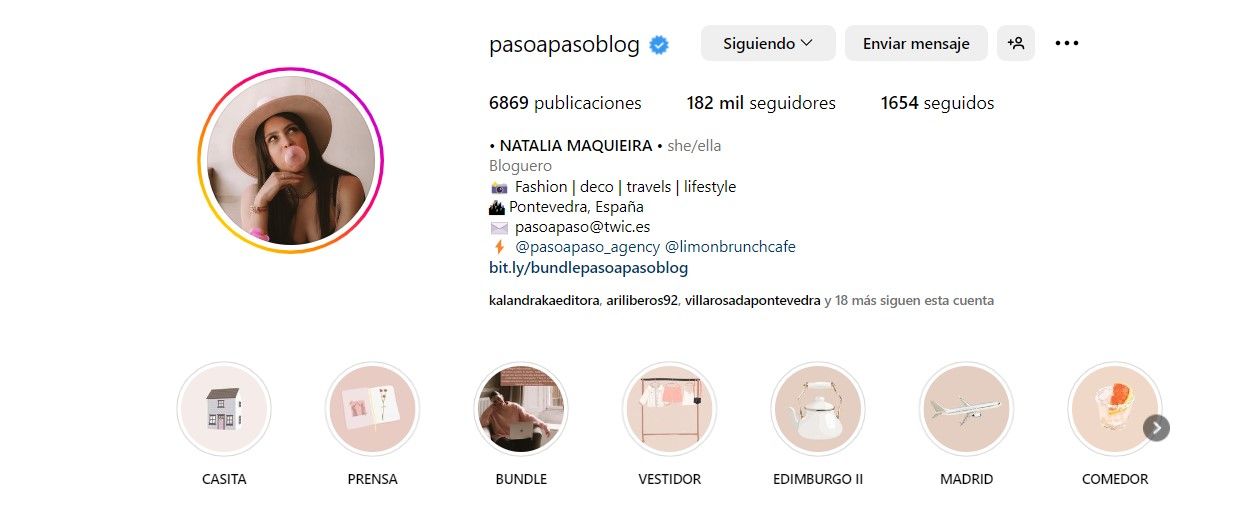Open the BUNDLE highlight thumbnail
Image resolution: width=1237 pixels, height=532 pixels.
521,409
